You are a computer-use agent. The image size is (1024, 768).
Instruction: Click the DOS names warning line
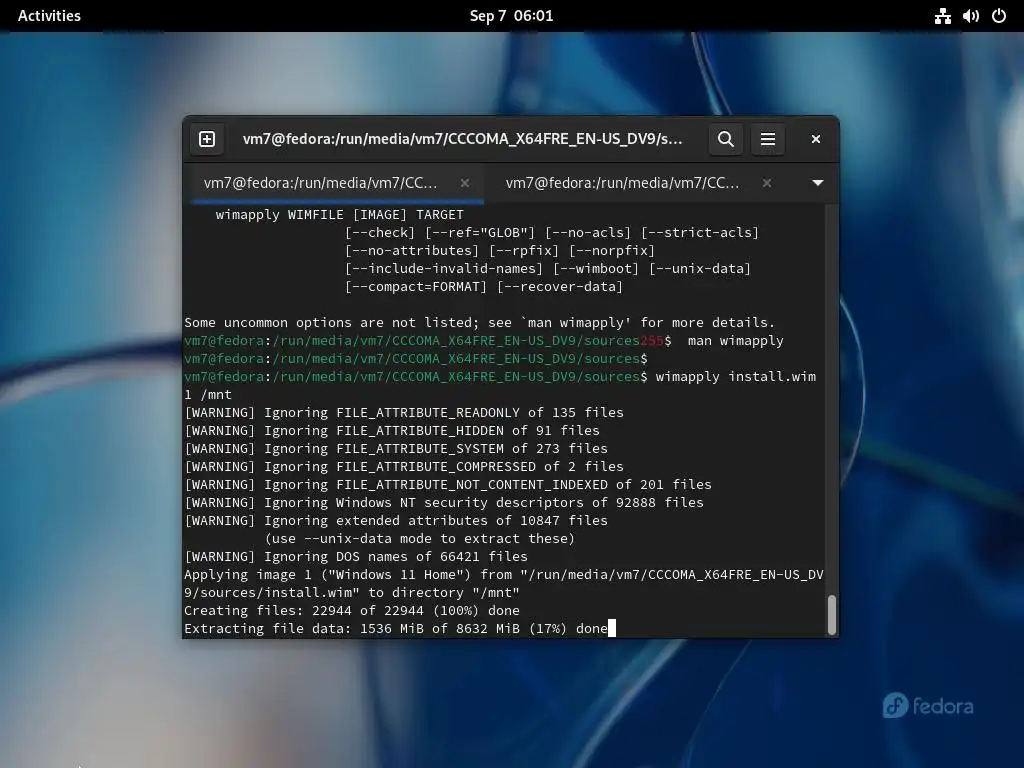(356, 557)
